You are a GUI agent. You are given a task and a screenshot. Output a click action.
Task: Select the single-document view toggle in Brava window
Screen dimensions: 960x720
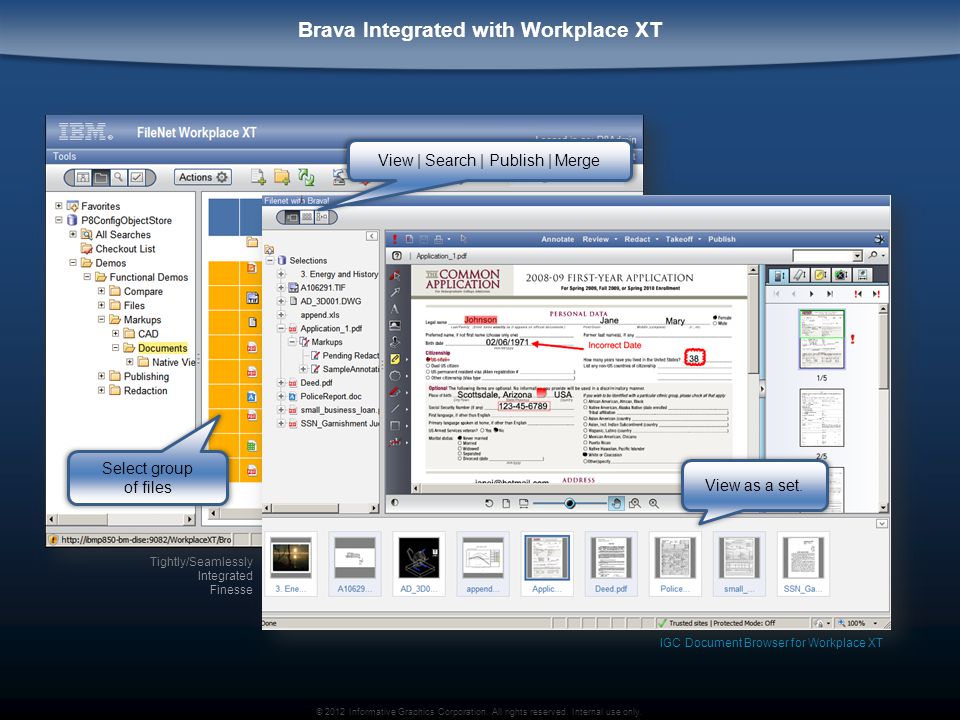[292, 217]
